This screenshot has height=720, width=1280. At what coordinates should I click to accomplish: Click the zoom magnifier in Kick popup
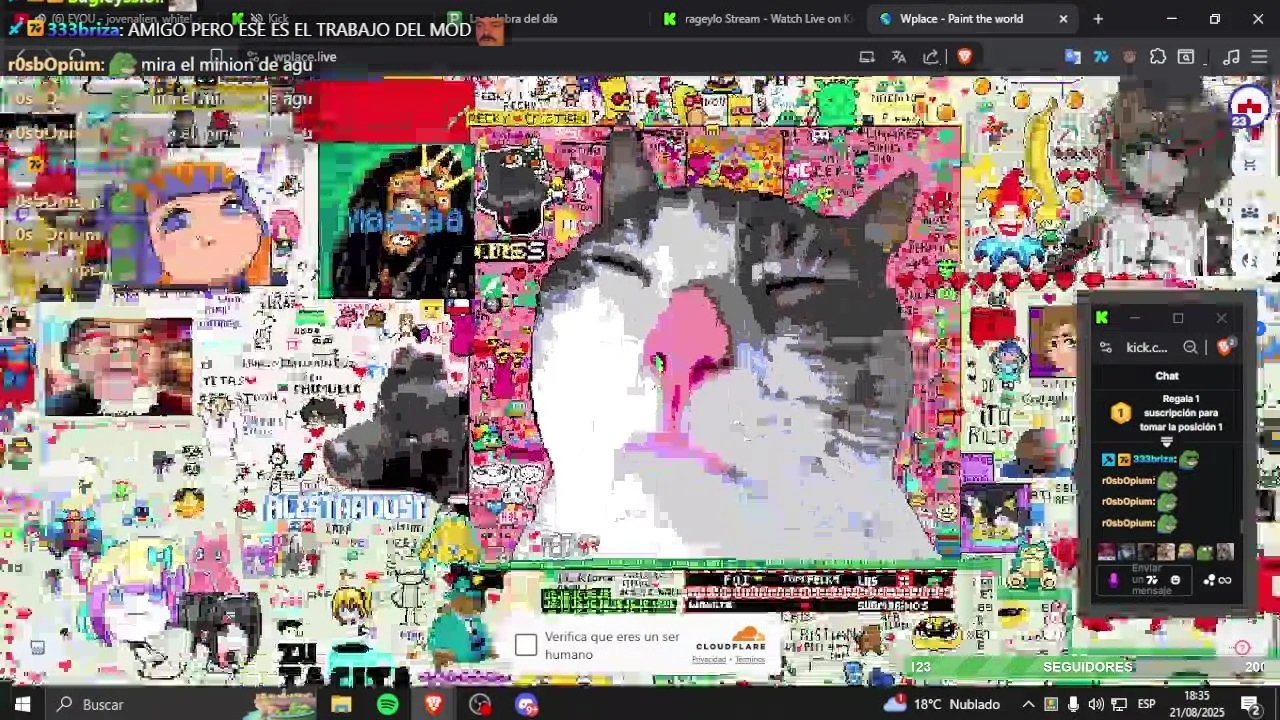pos(1190,347)
